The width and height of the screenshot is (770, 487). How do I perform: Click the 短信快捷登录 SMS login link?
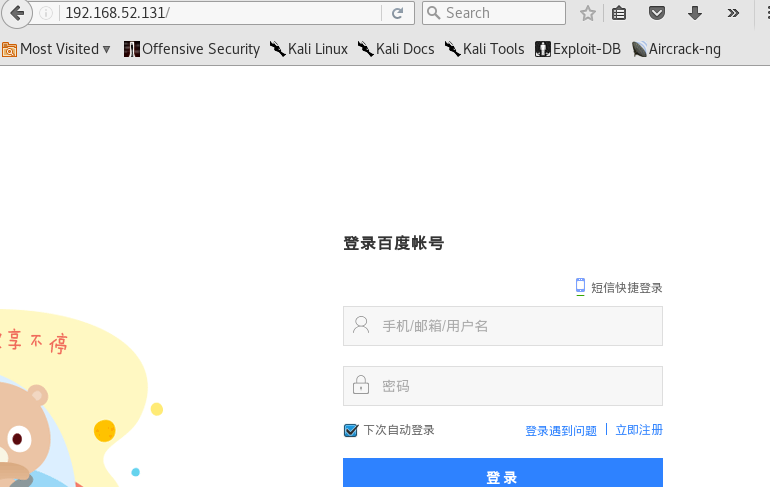(626, 288)
